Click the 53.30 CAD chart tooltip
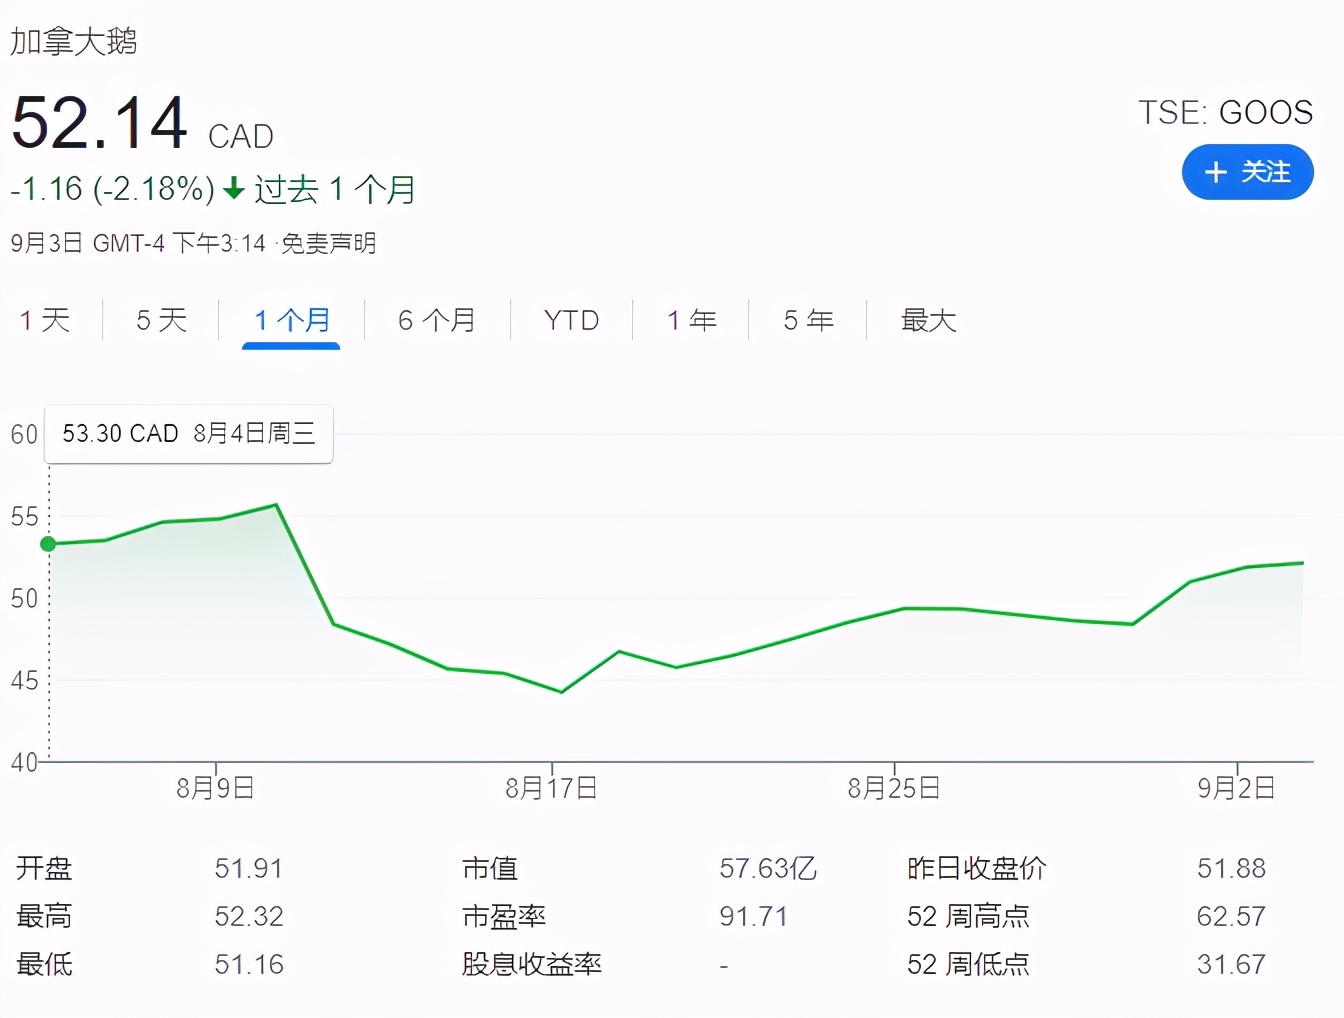Viewport: 1344px width, 1018px height. coord(189,433)
